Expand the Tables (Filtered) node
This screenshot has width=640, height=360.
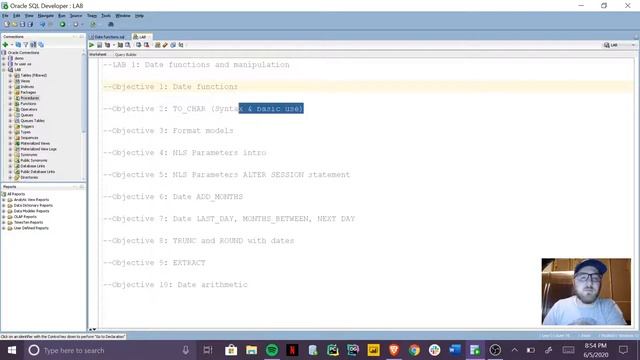click(10, 76)
